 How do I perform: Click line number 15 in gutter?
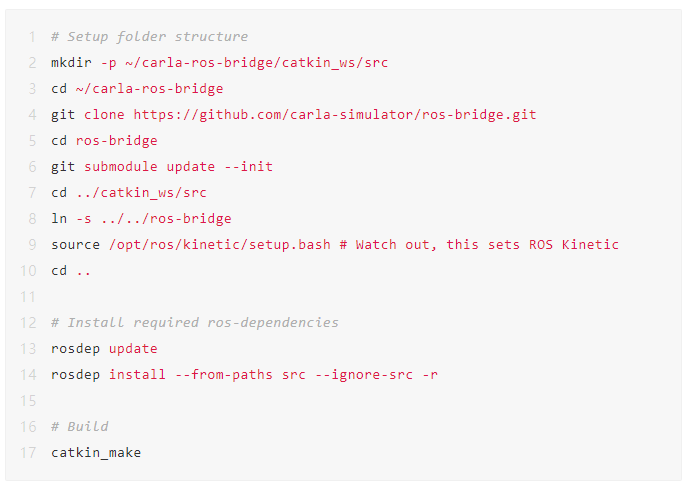(x=29, y=400)
